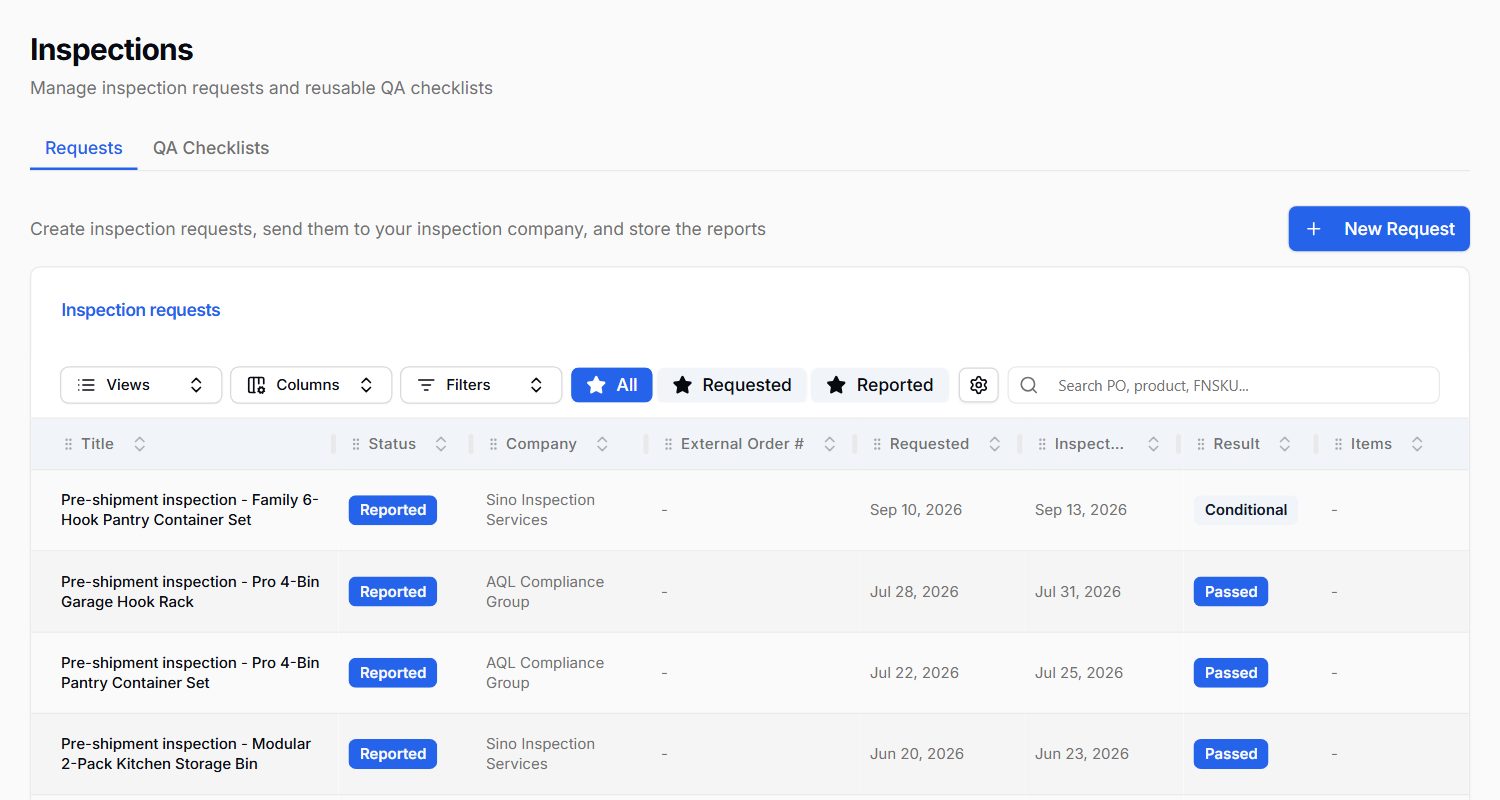Sort by Inspect... column arrows
1500x800 pixels.
click(x=1153, y=444)
